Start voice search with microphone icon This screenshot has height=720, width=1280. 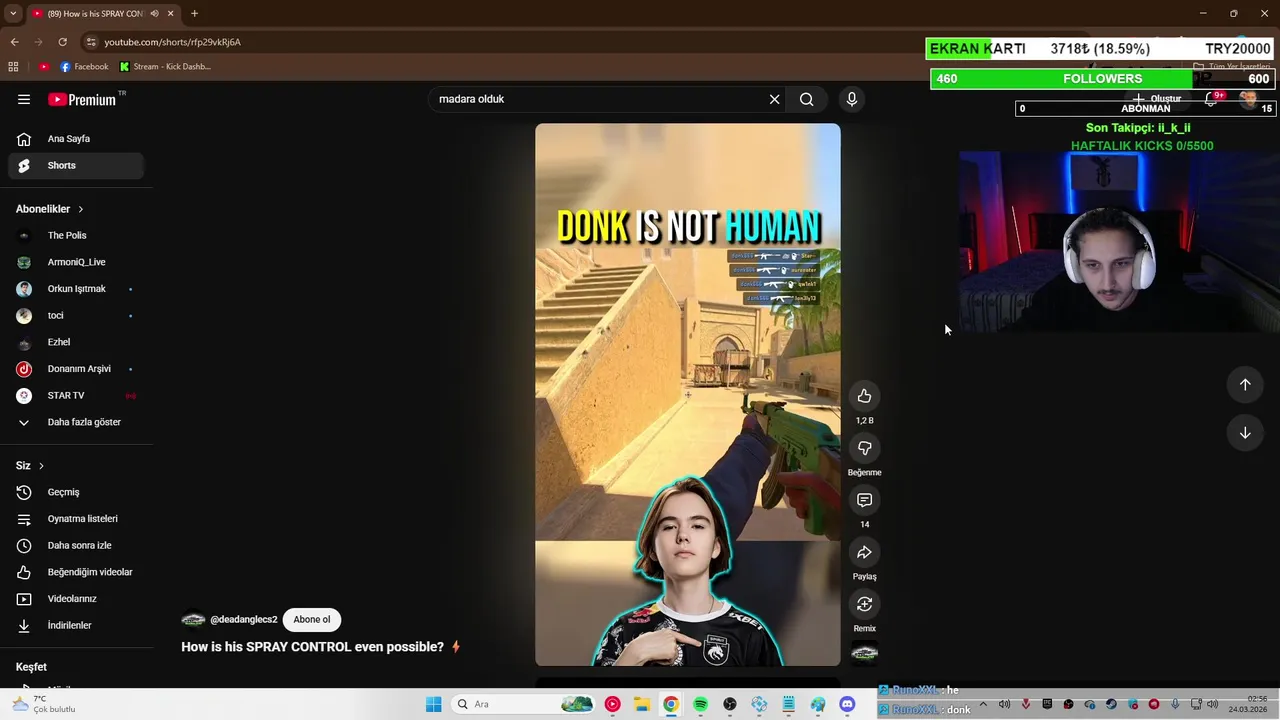(852, 99)
